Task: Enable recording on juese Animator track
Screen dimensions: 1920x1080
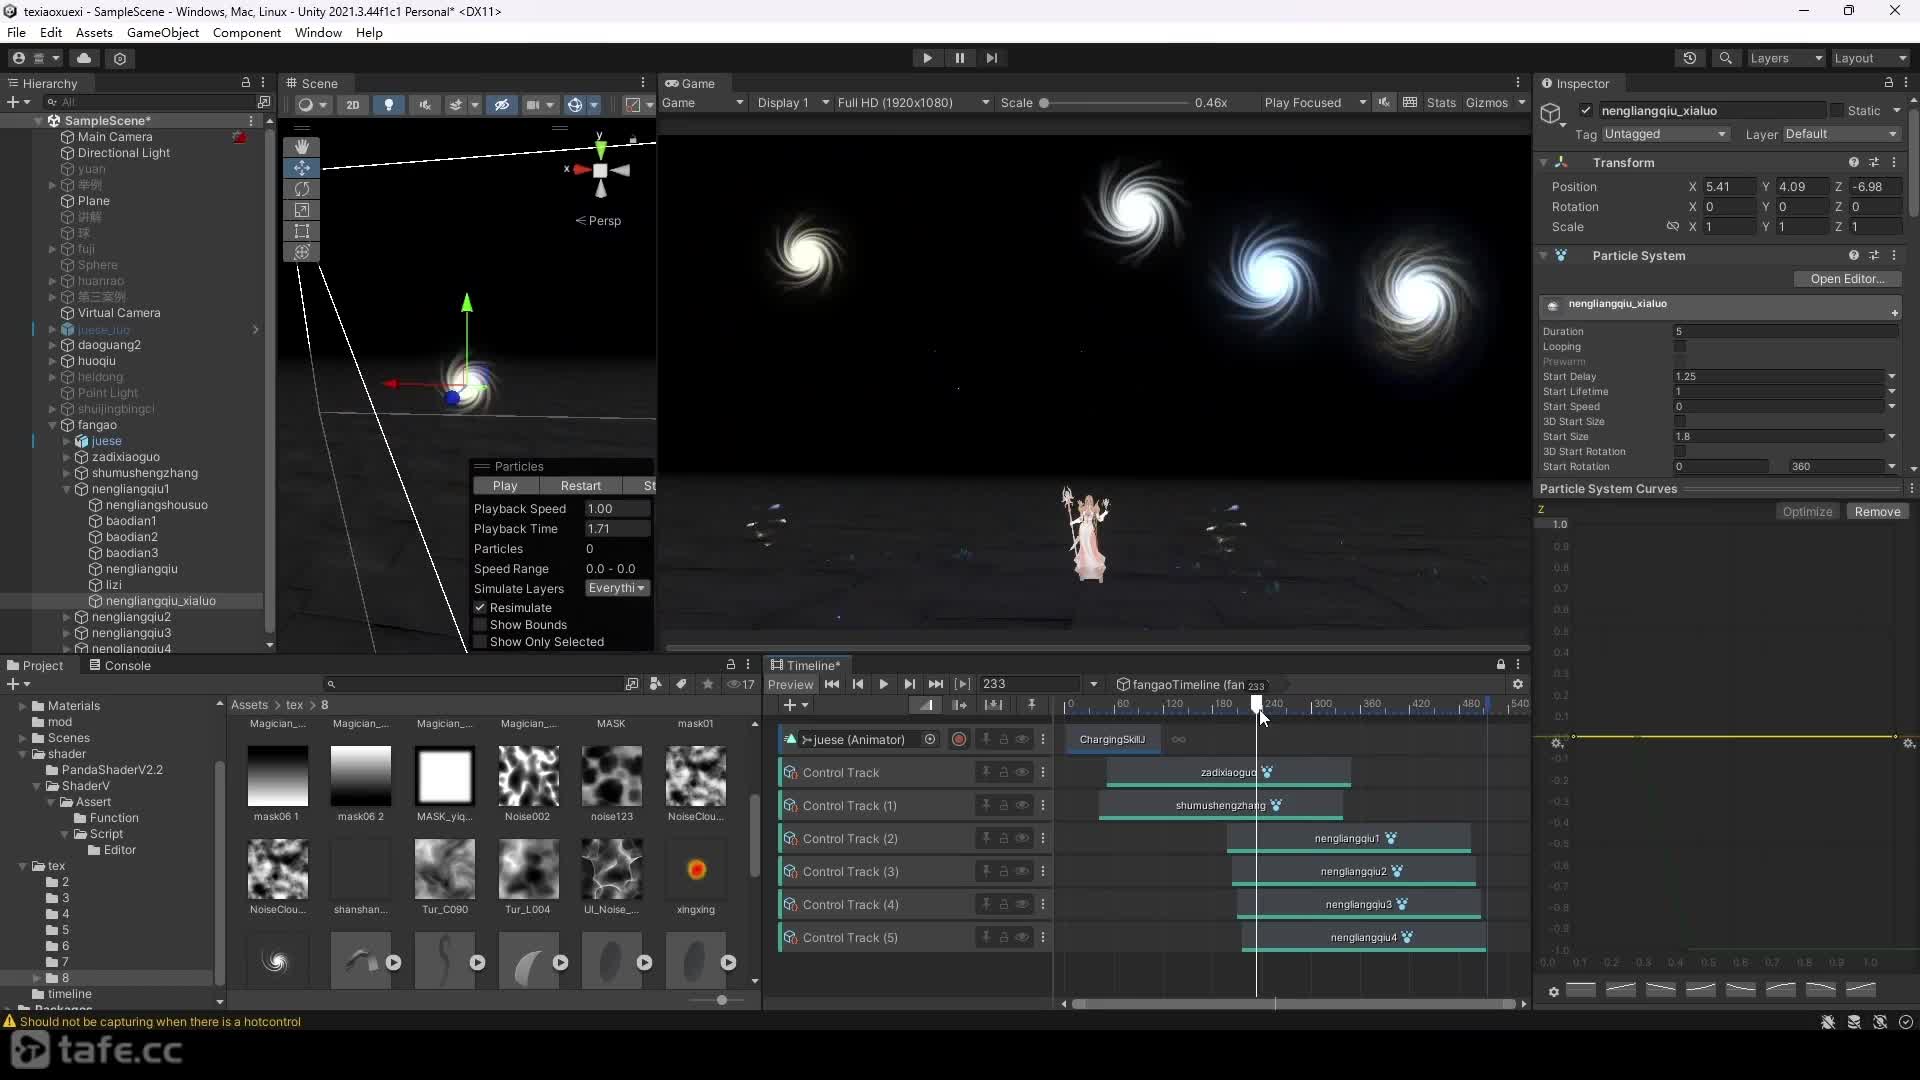Action: point(959,740)
